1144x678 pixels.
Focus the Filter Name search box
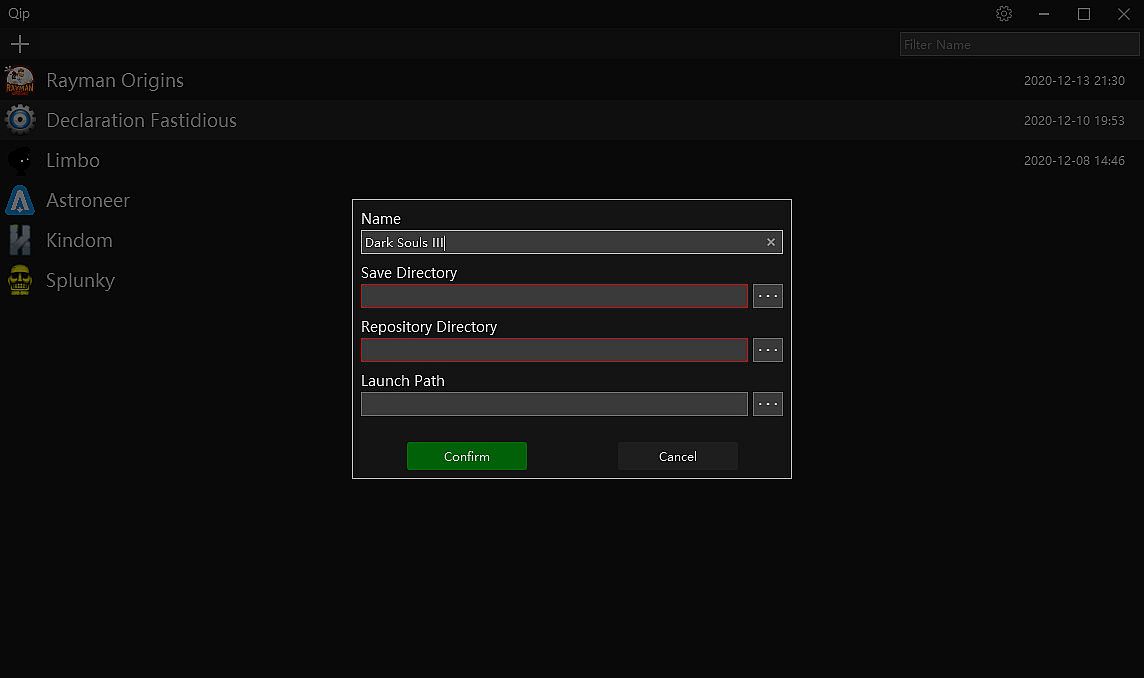[1019, 45]
